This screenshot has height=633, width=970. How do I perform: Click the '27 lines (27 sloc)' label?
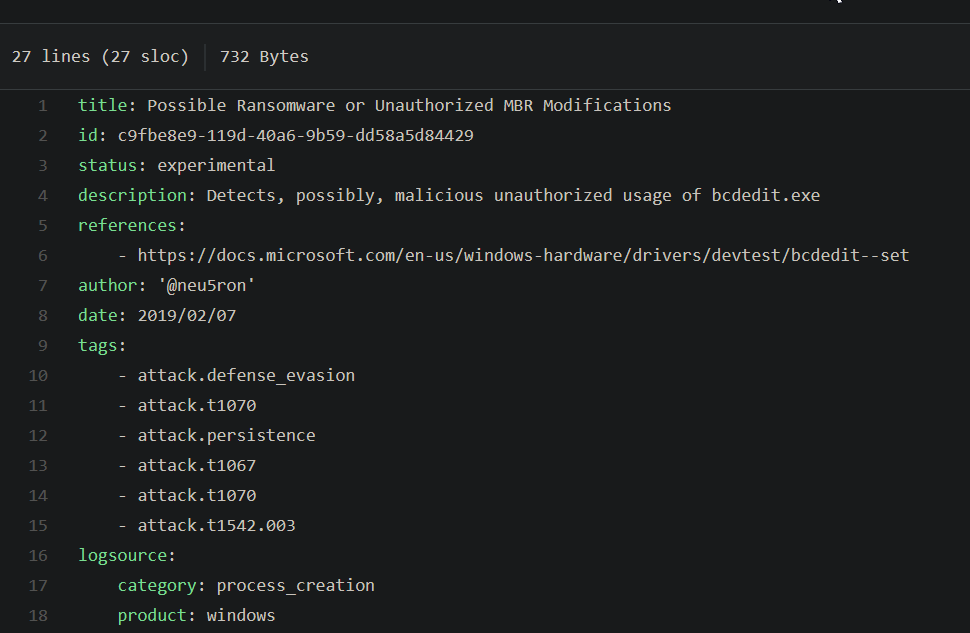coord(100,56)
